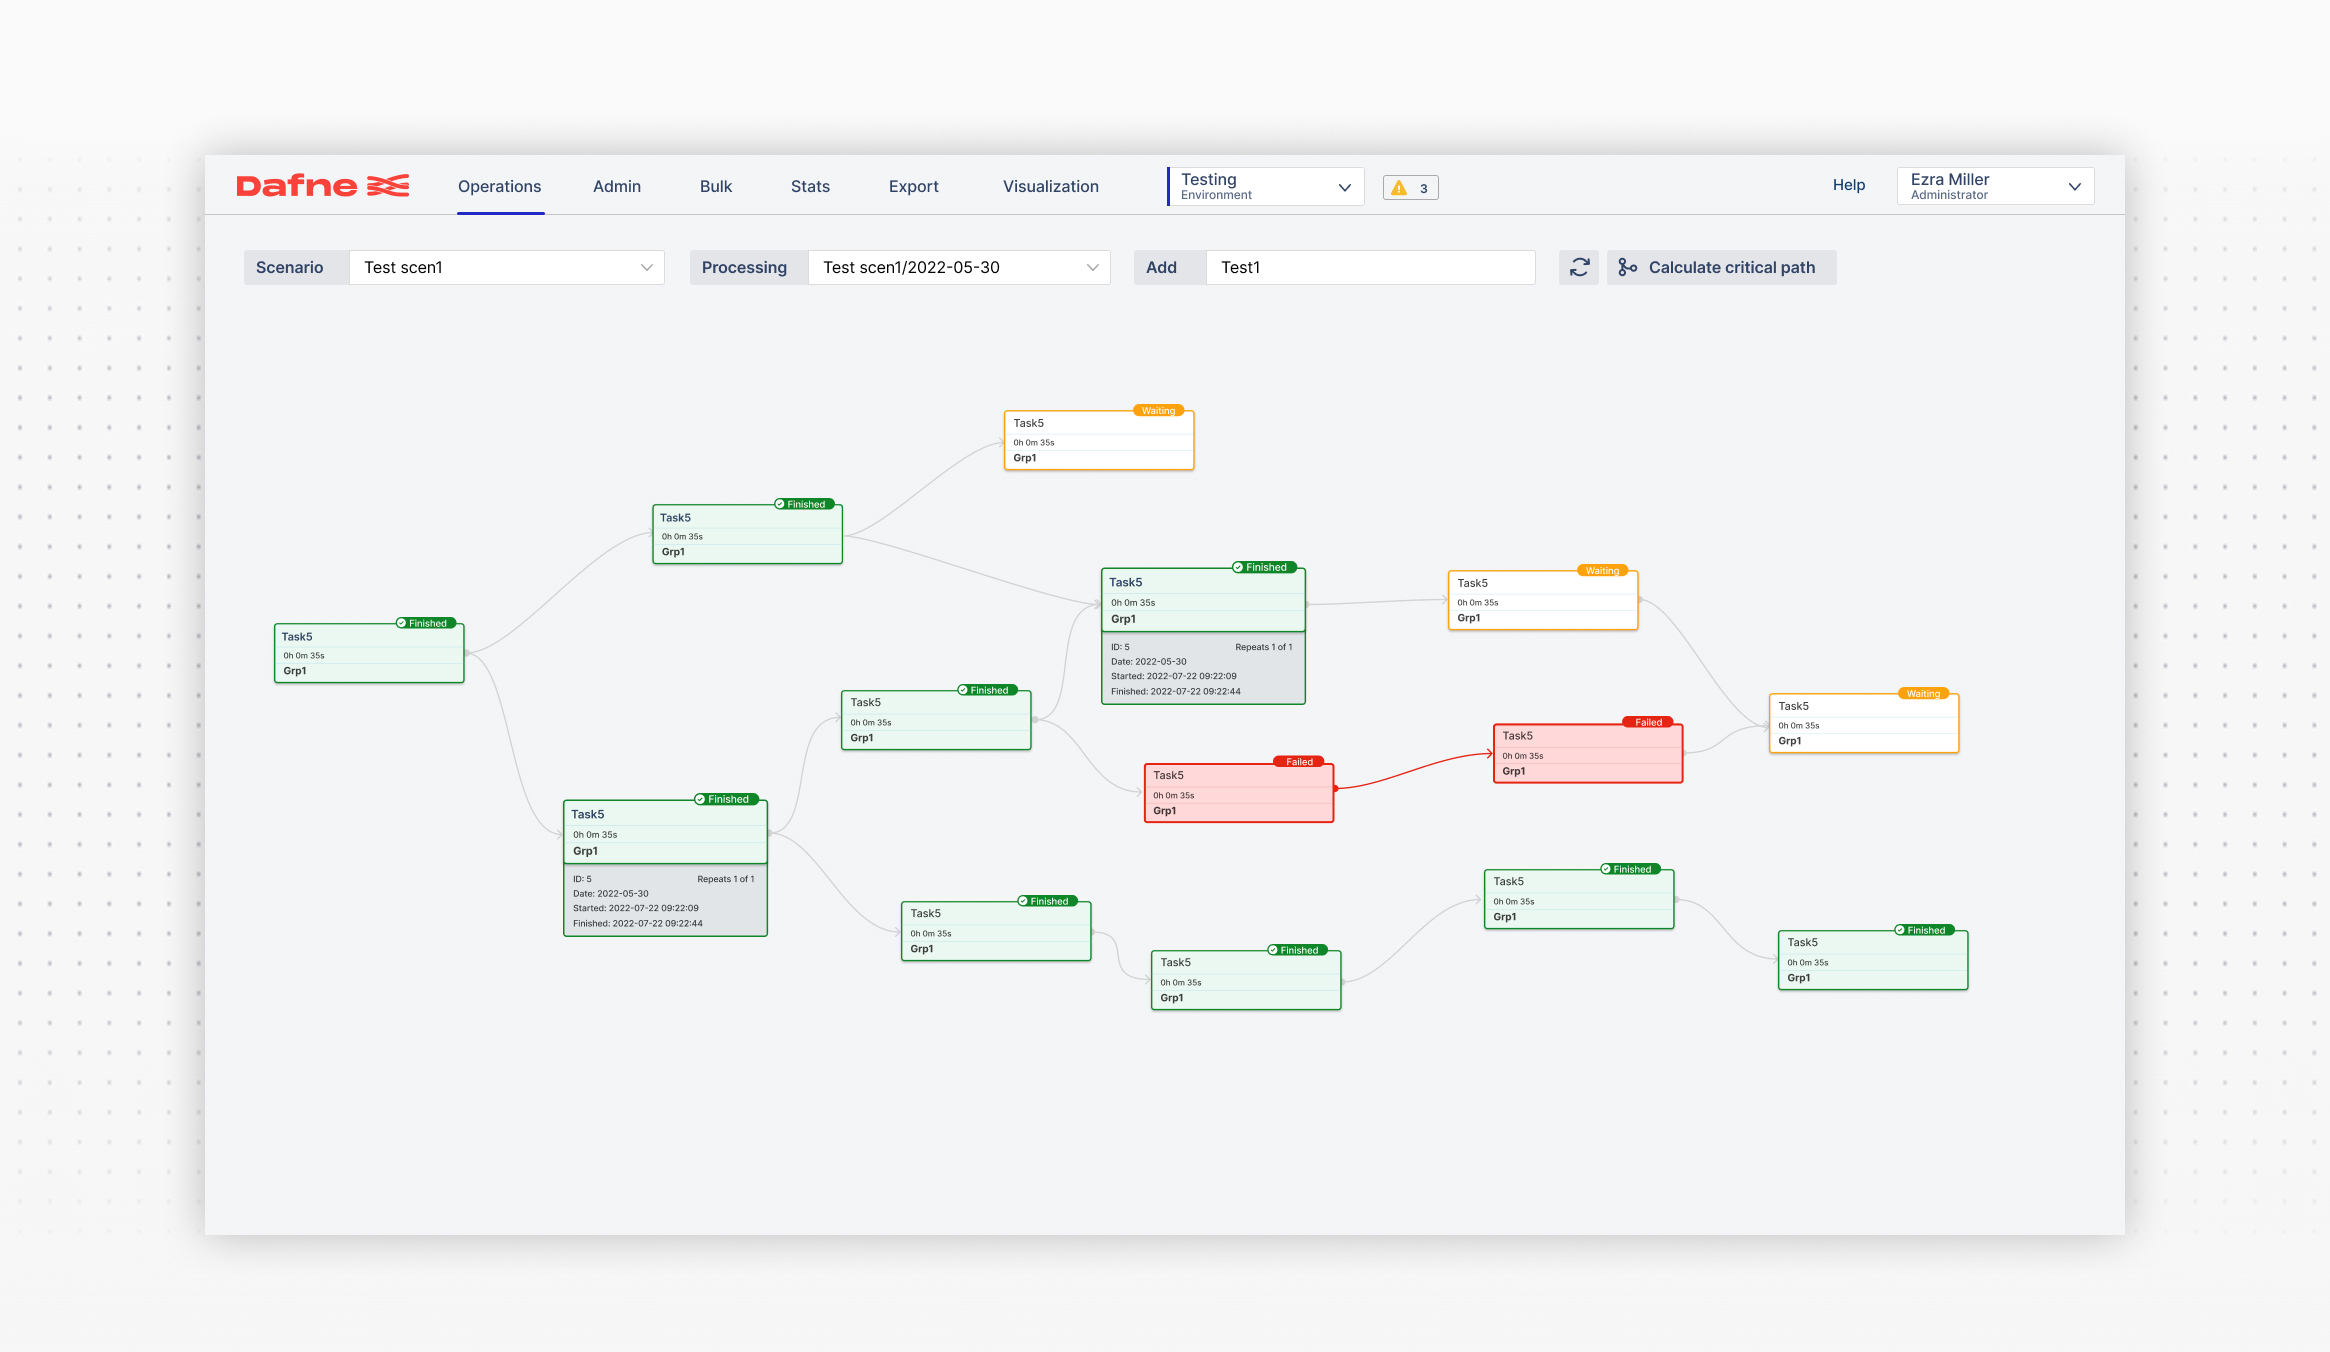Click the branch icon in Calculate critical path
This screenshot has height=1352, width=2330.
[x=1627, y=267]
